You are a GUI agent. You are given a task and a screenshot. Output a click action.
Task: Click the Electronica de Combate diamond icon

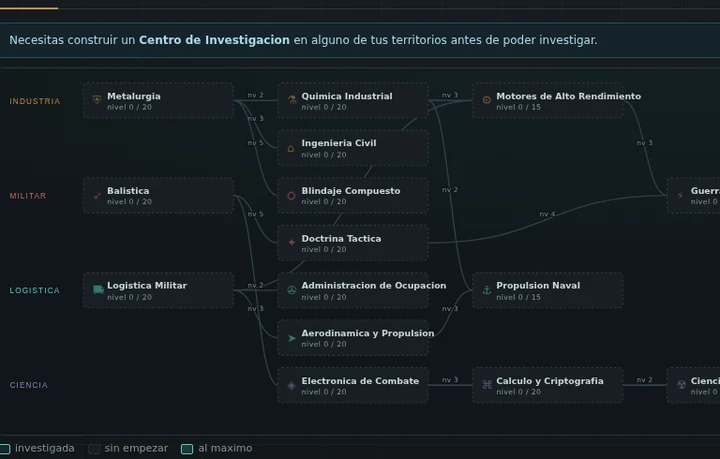pyautogui.click(x=292, y=386)
